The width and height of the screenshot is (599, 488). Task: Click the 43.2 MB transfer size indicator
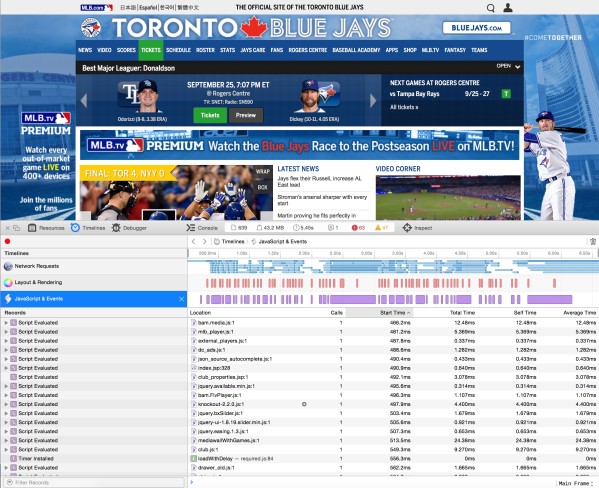[270, 228]
